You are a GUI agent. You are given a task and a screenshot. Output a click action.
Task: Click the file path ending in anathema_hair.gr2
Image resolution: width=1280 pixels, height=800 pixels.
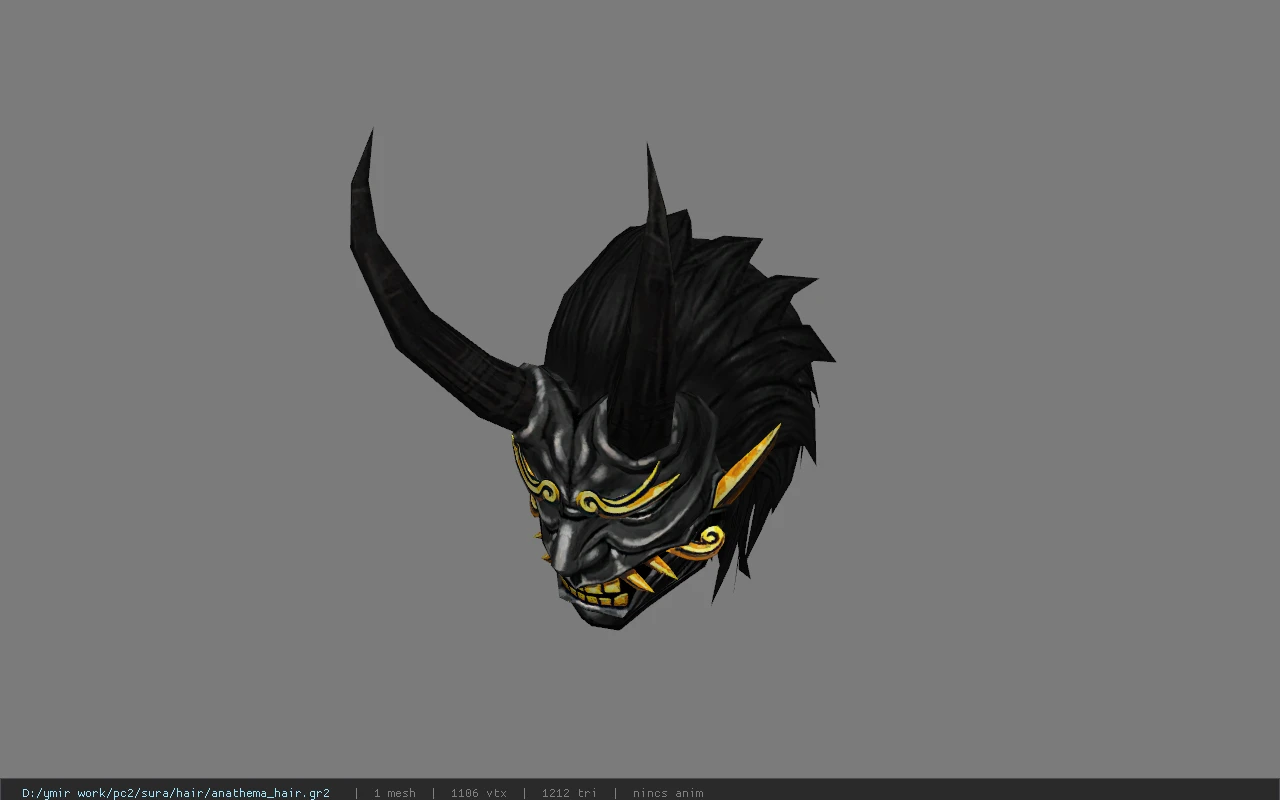click(x=176, y=793)
